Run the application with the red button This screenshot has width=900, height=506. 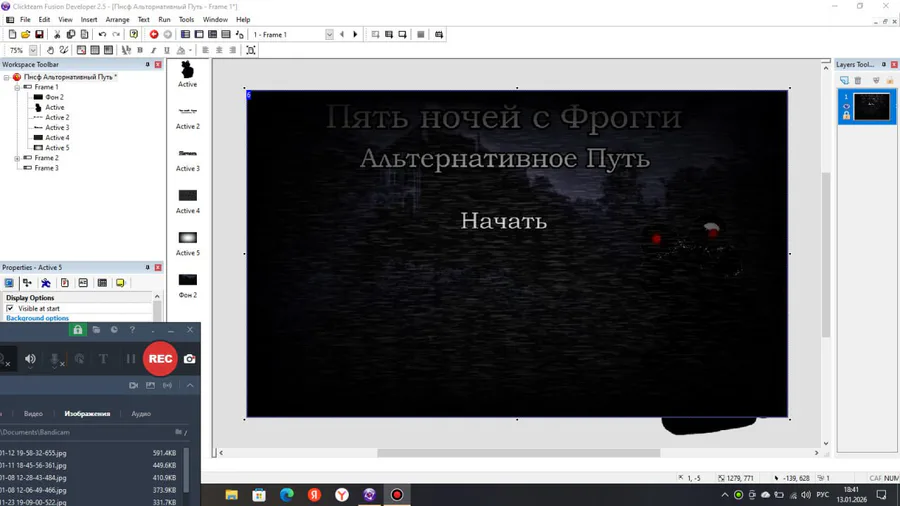click(x=154, y=34)
